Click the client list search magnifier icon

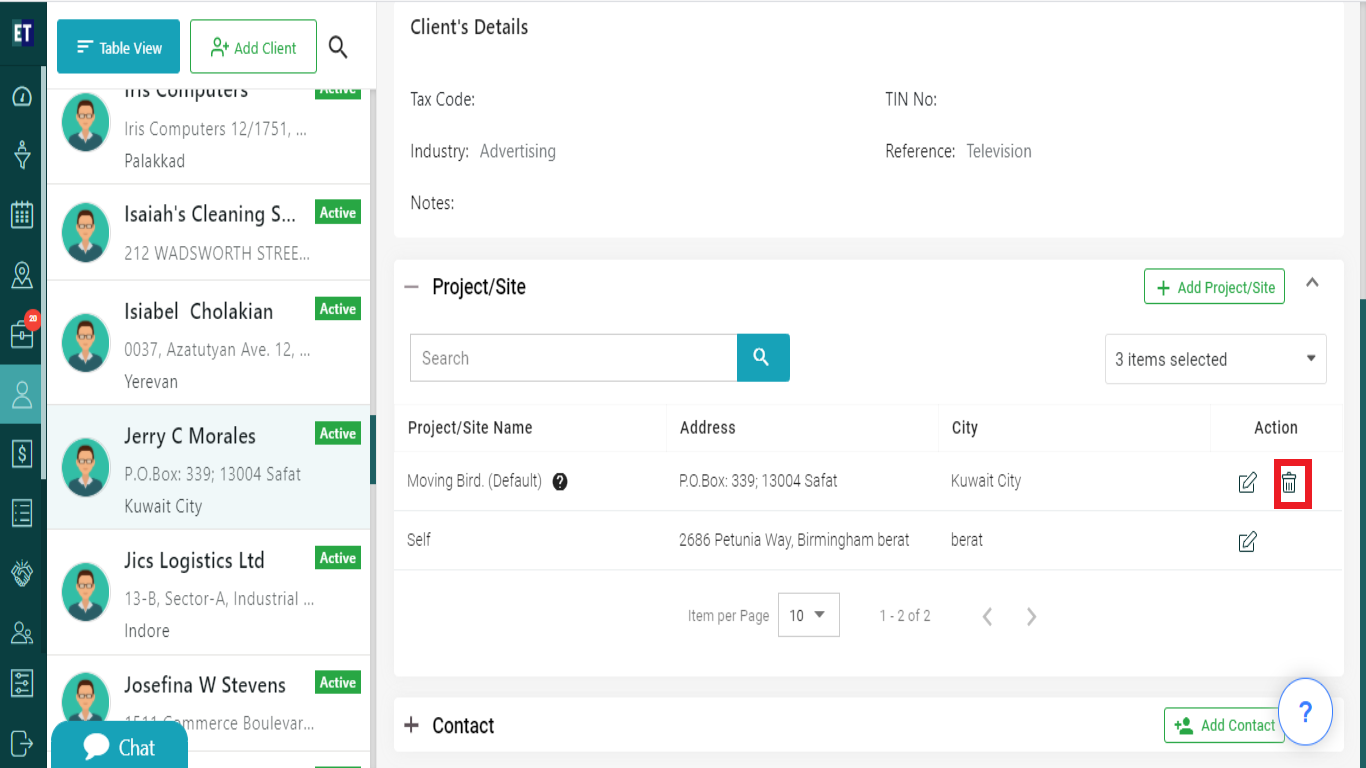(x=338, y=47)
